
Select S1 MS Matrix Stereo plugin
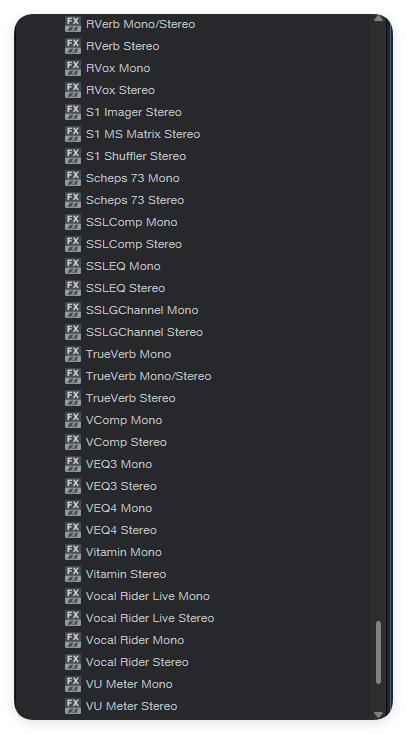click(x=143, y=134)
